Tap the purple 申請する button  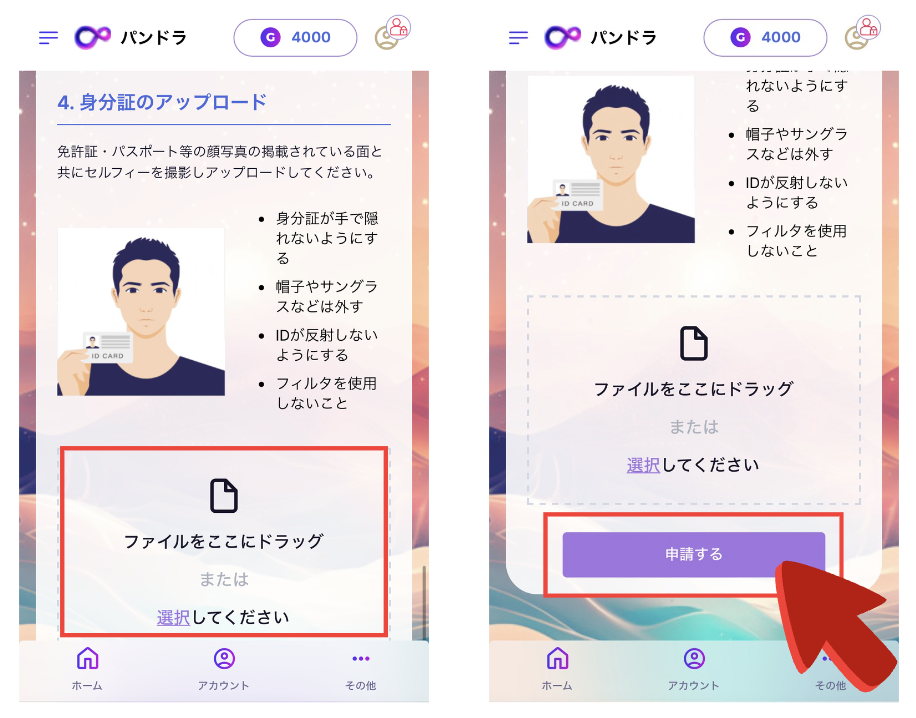click(x=693, y=554)
